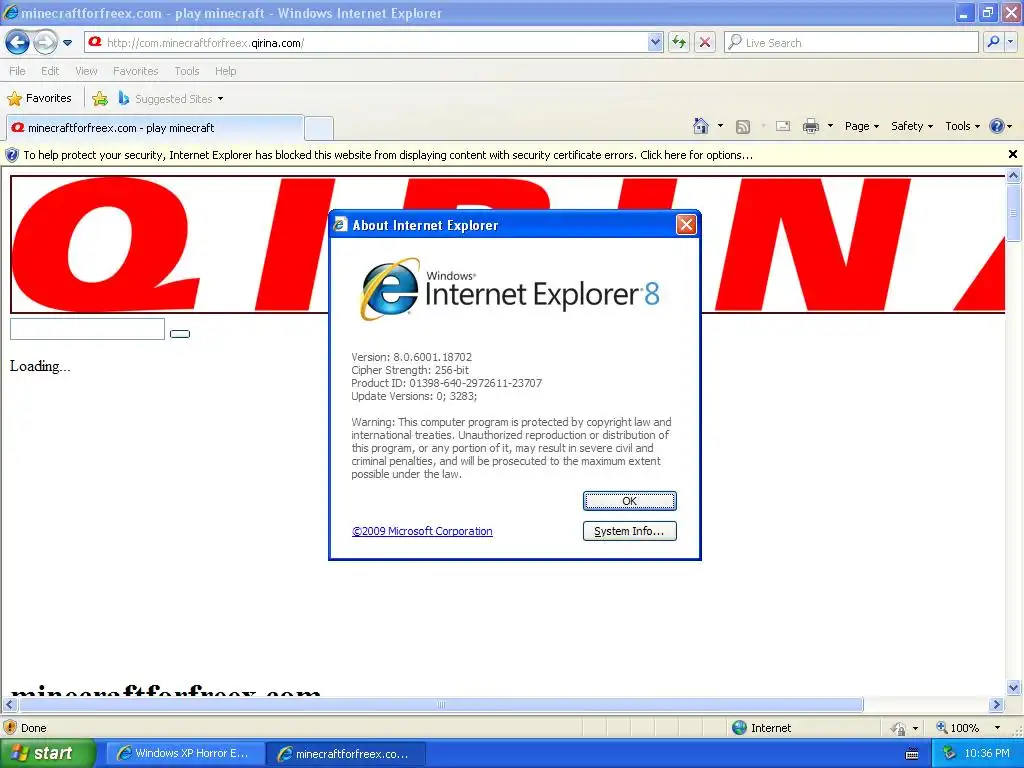
Task: Open the Favorites center star button
Action: tap(39, 99)
